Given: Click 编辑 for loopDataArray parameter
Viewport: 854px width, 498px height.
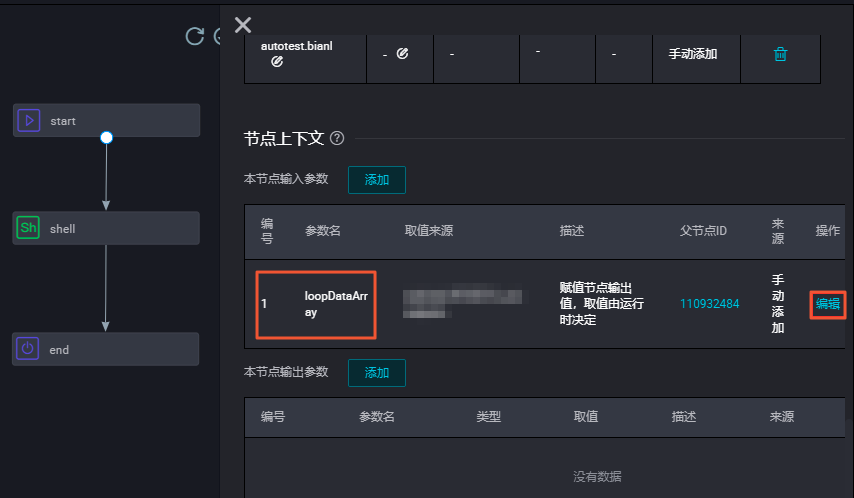Looking at the screenshot, I should point(828,304).
